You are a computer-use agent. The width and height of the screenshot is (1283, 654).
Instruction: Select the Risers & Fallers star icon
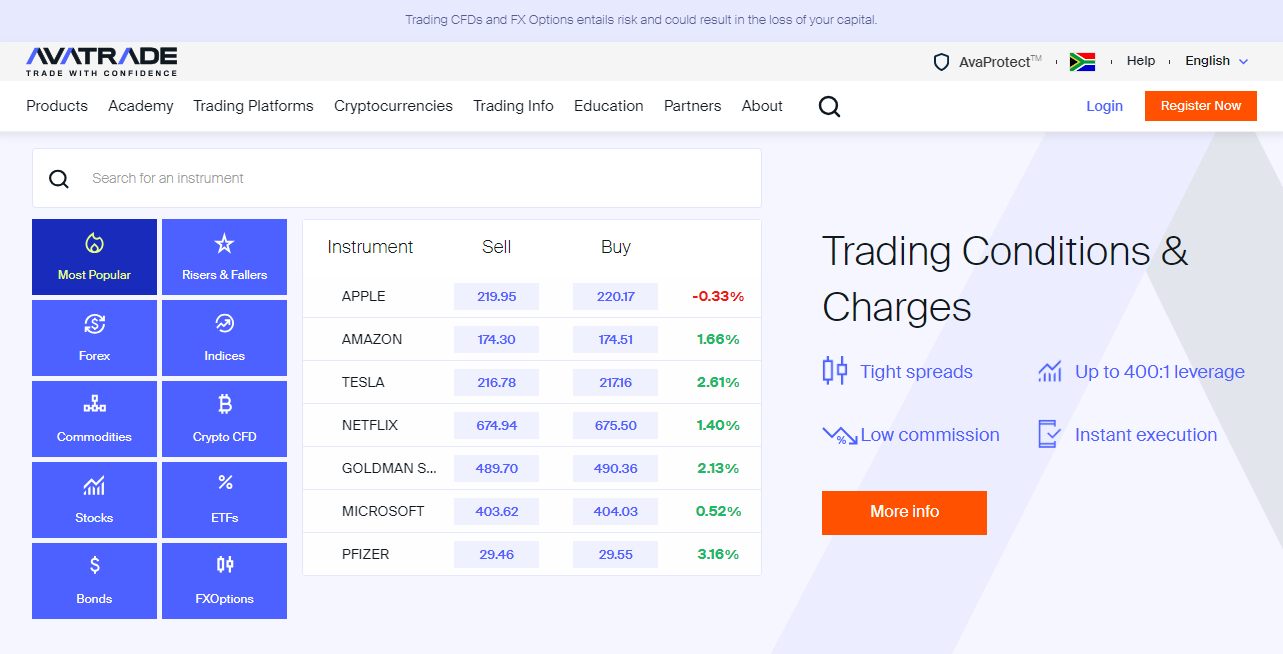[224, 243]
